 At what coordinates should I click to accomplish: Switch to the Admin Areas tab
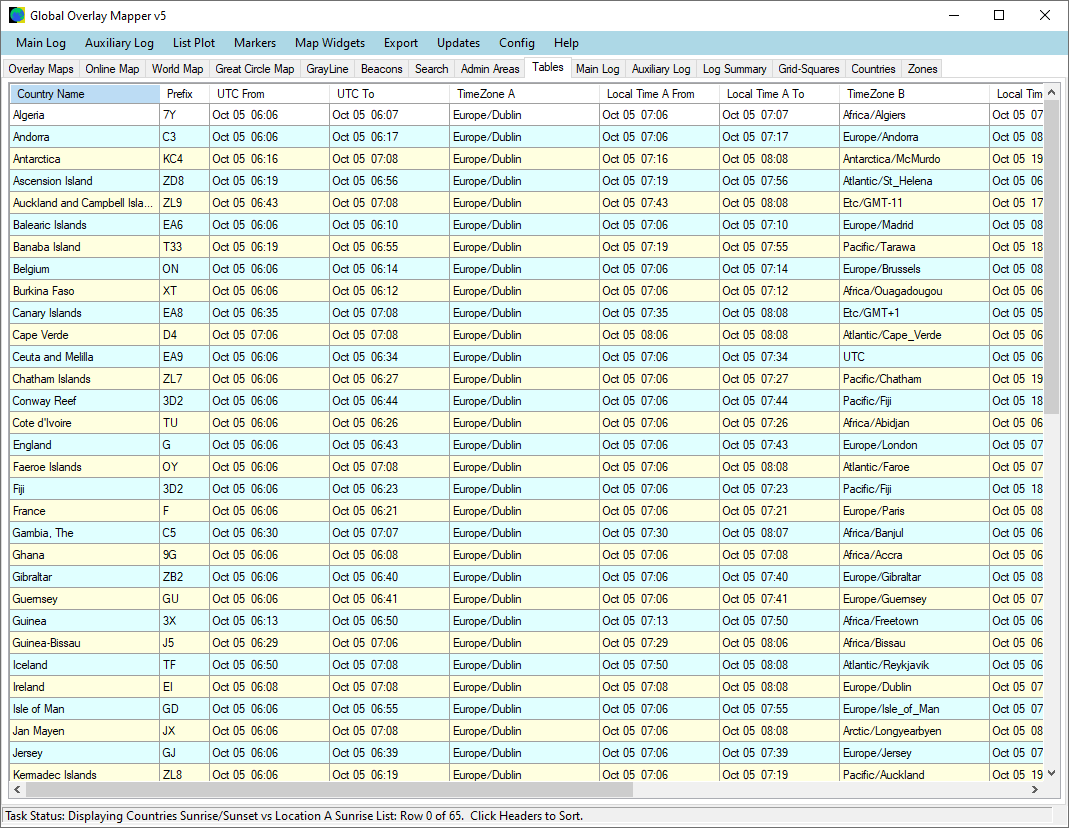point(490,69)
